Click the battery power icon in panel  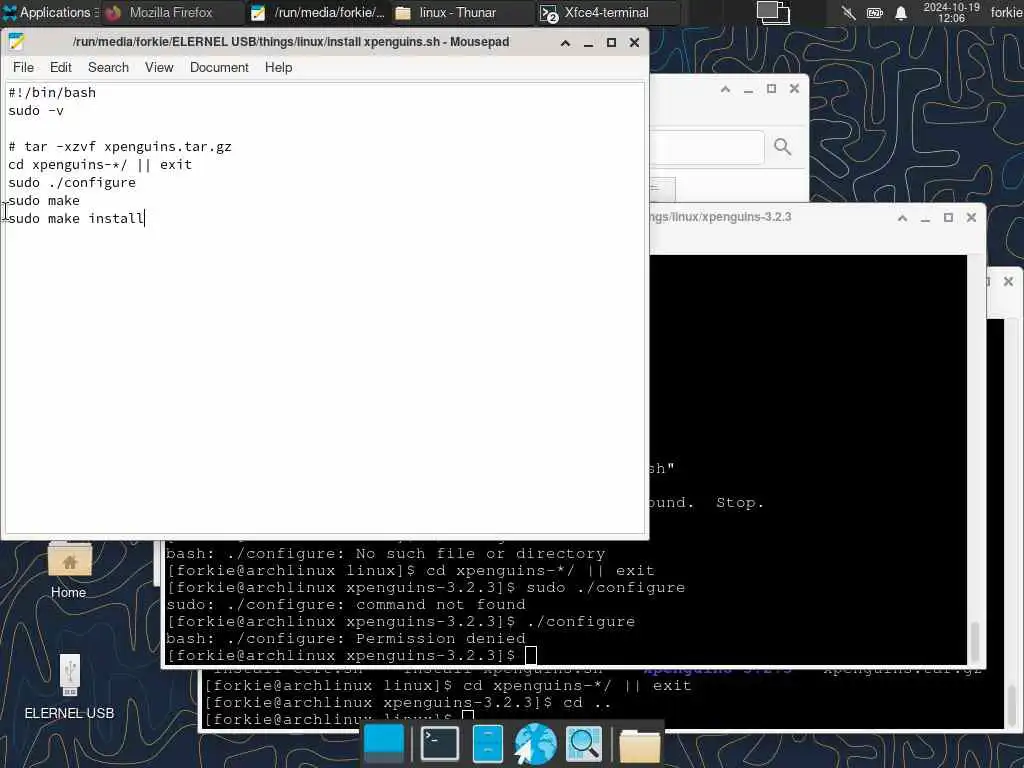pyautogui.click(x=875, y=13)
